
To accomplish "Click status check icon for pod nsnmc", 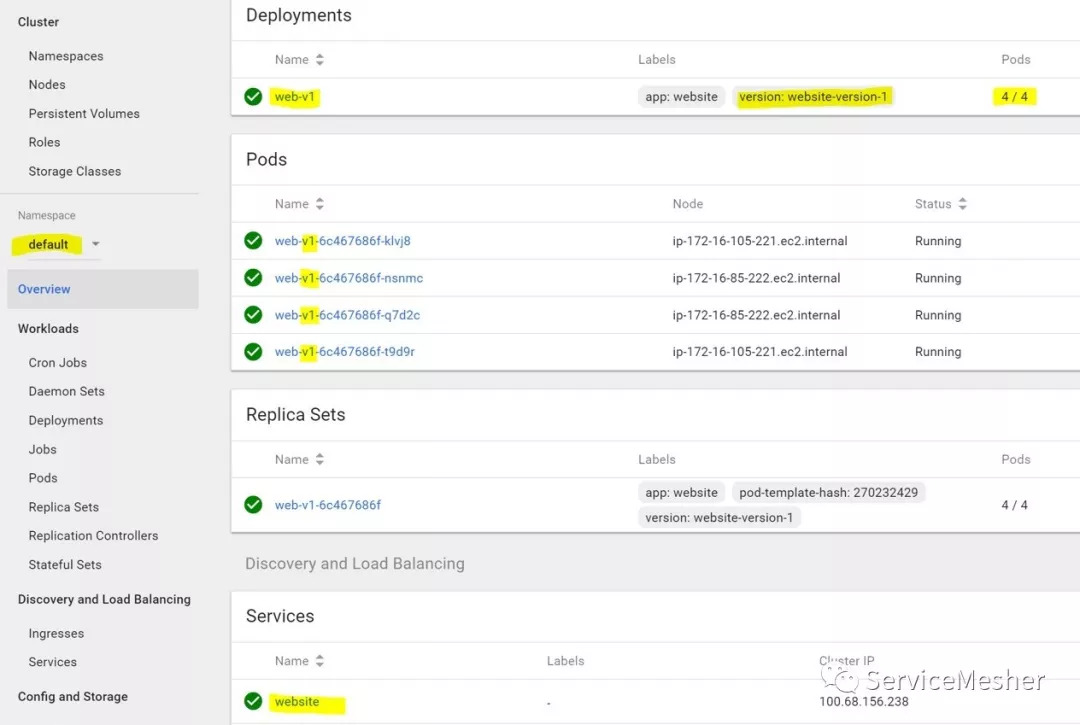I will point(253,277).
